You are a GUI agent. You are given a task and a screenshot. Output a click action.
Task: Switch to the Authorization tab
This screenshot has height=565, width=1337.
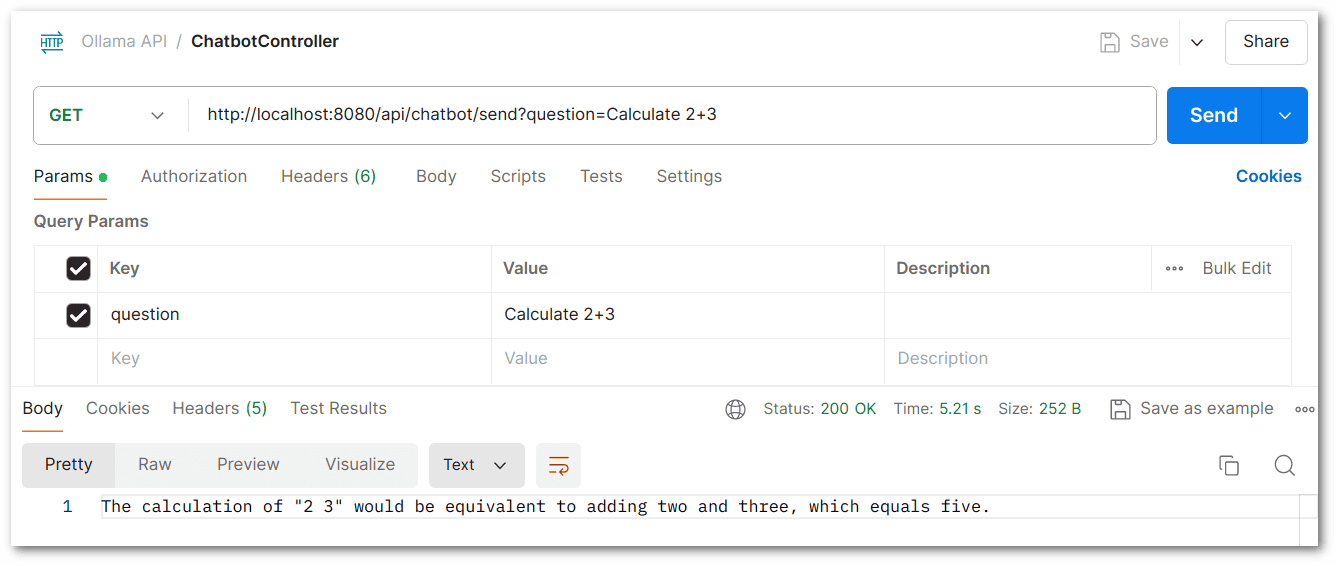pos(194,177)
